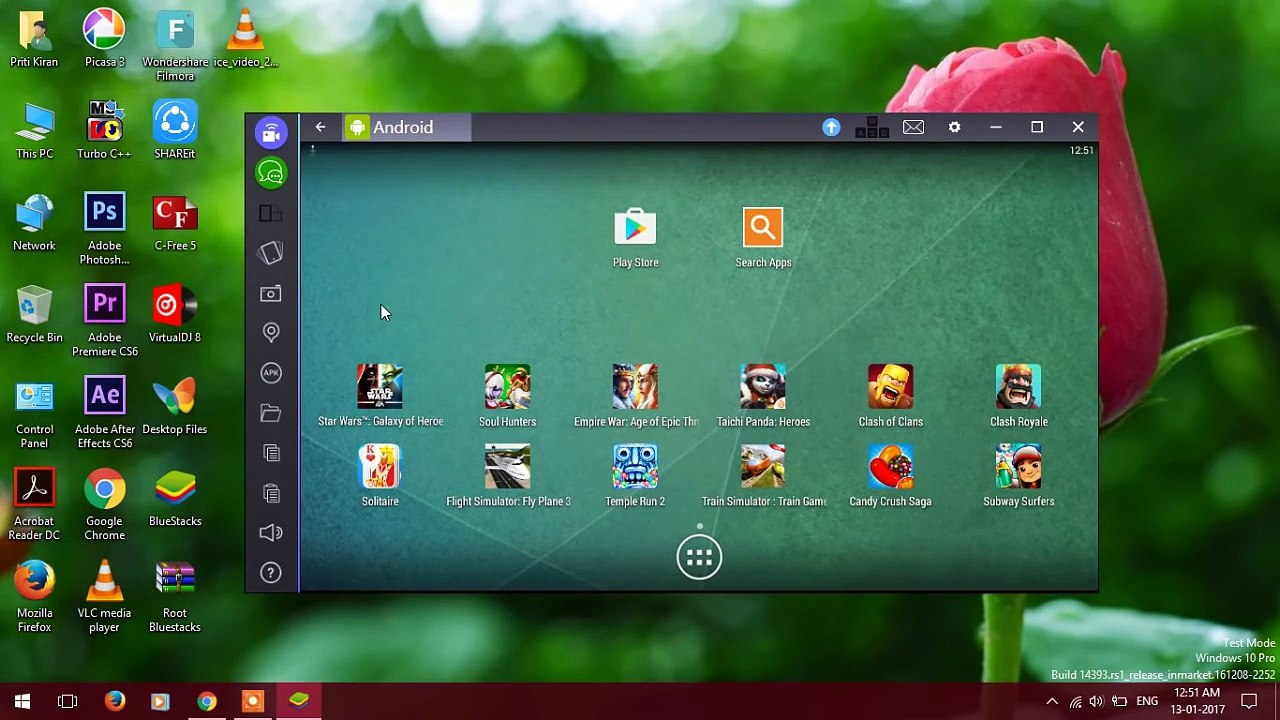The height and width of the screenshot is (720, 1280).
Task: Open the Action Center notifications icon
Action: pos(1249,701)
